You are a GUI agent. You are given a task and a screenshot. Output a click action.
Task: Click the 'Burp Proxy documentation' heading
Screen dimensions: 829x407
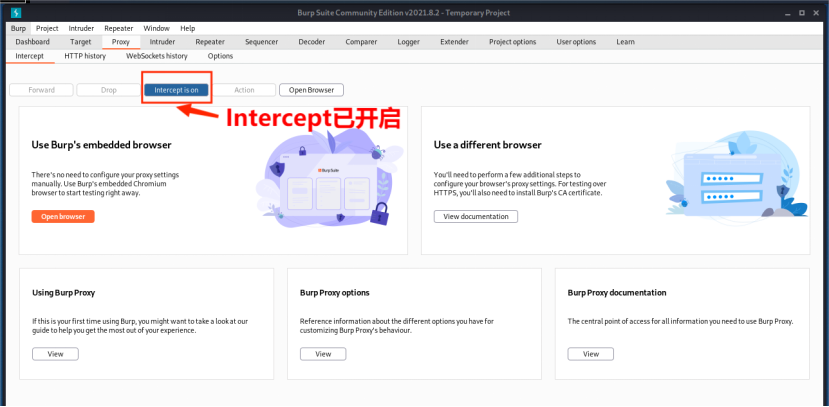click(x=617, y=292)
